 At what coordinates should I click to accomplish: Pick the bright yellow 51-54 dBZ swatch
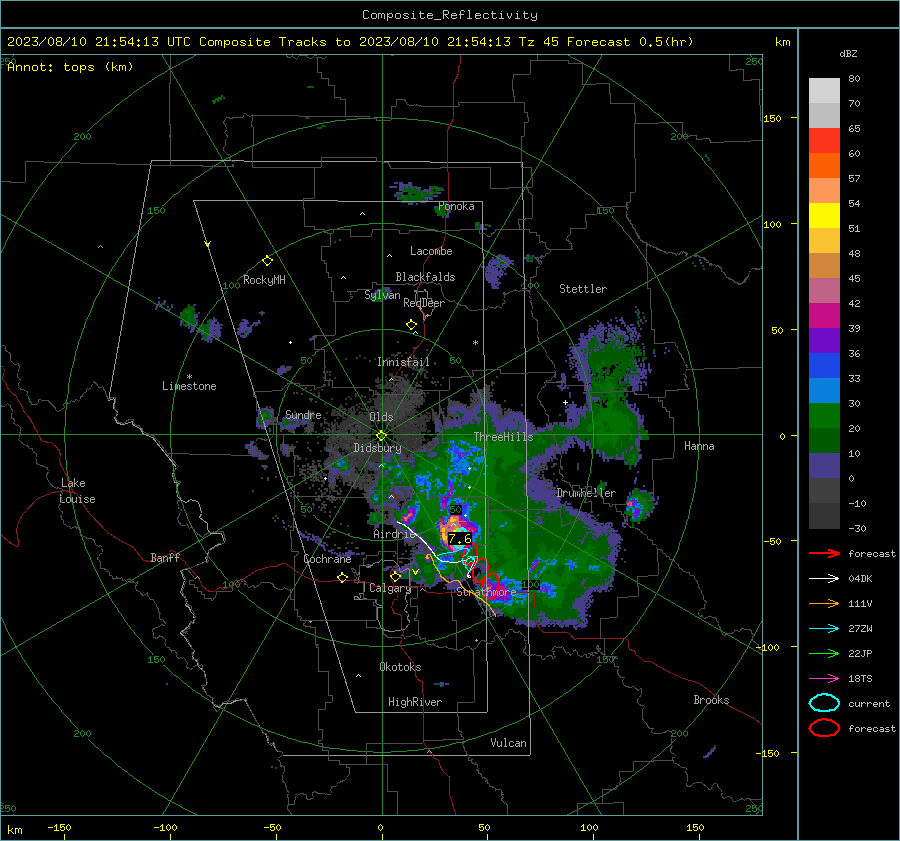click(x=824, y=216)
